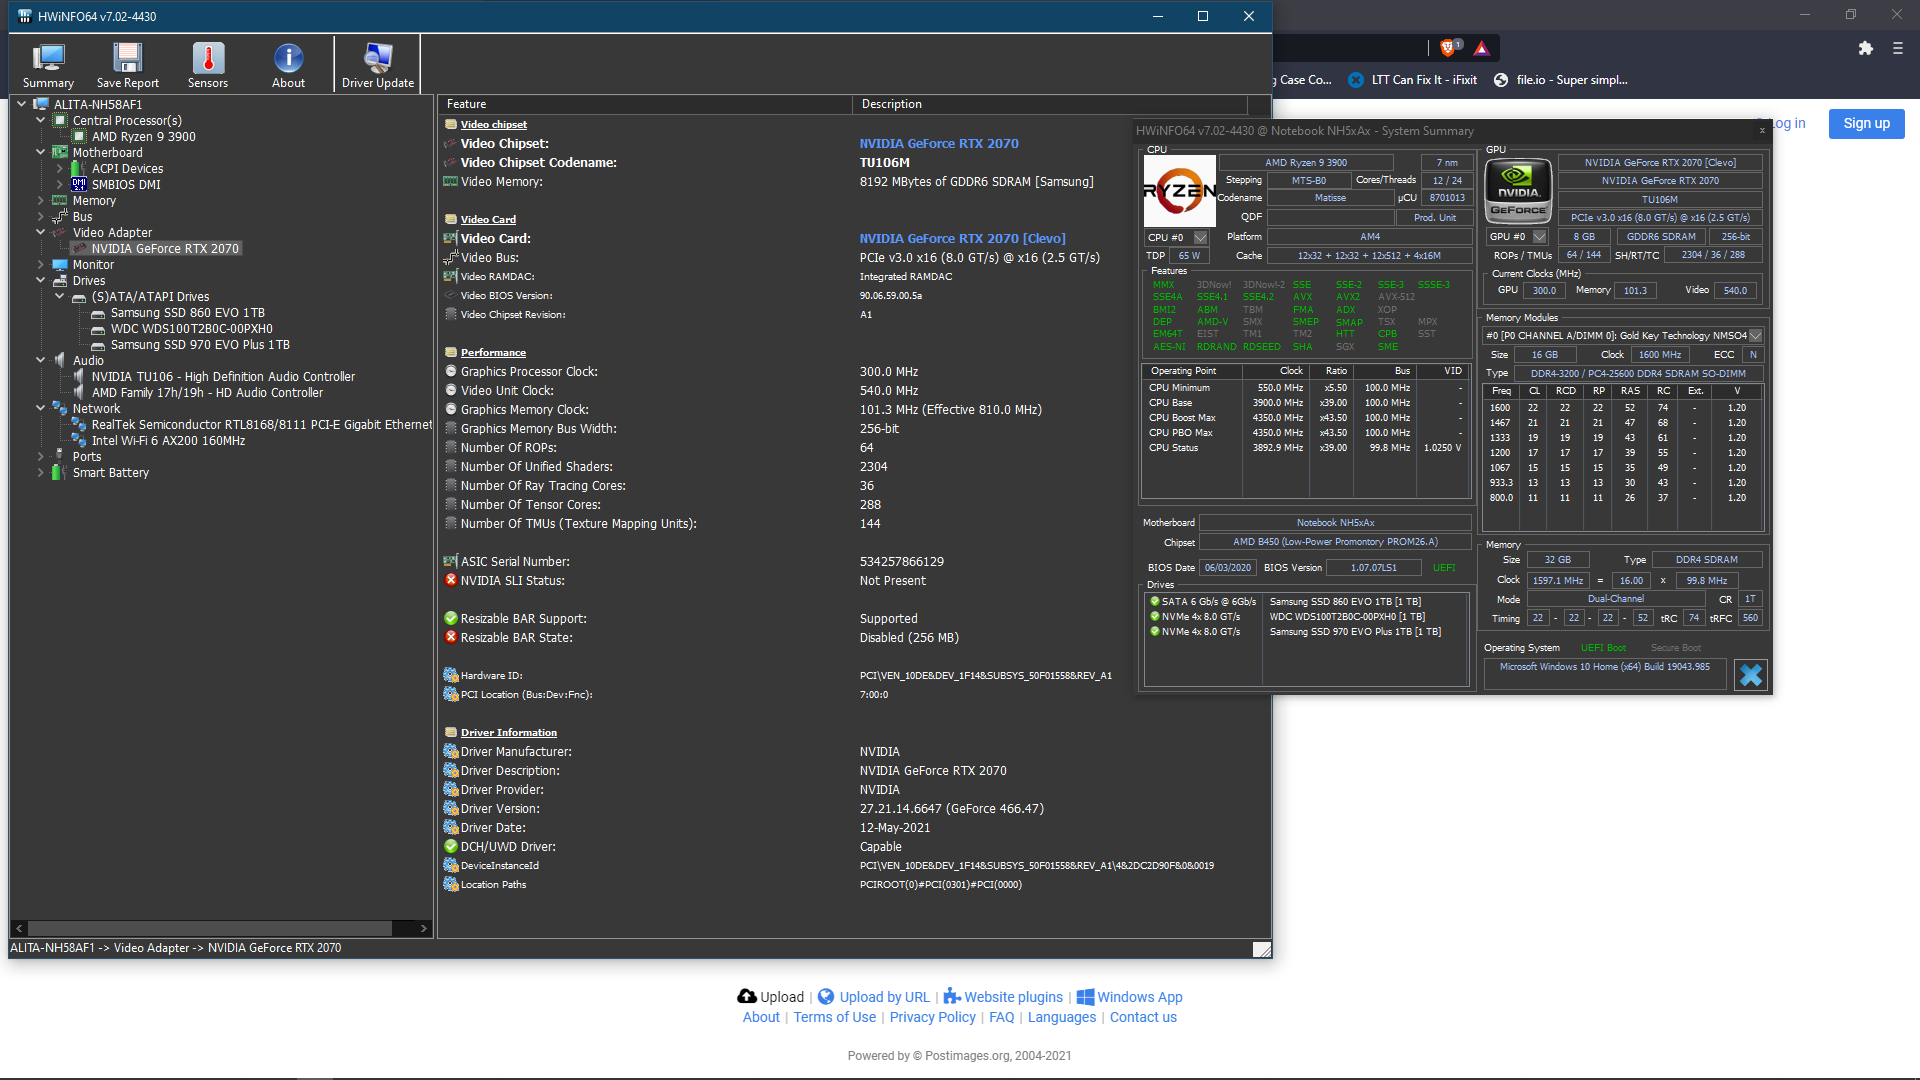Select Intel Wi-Fi 6 AX200 160MHz item

pyautogui.click(x=168, y=440)
